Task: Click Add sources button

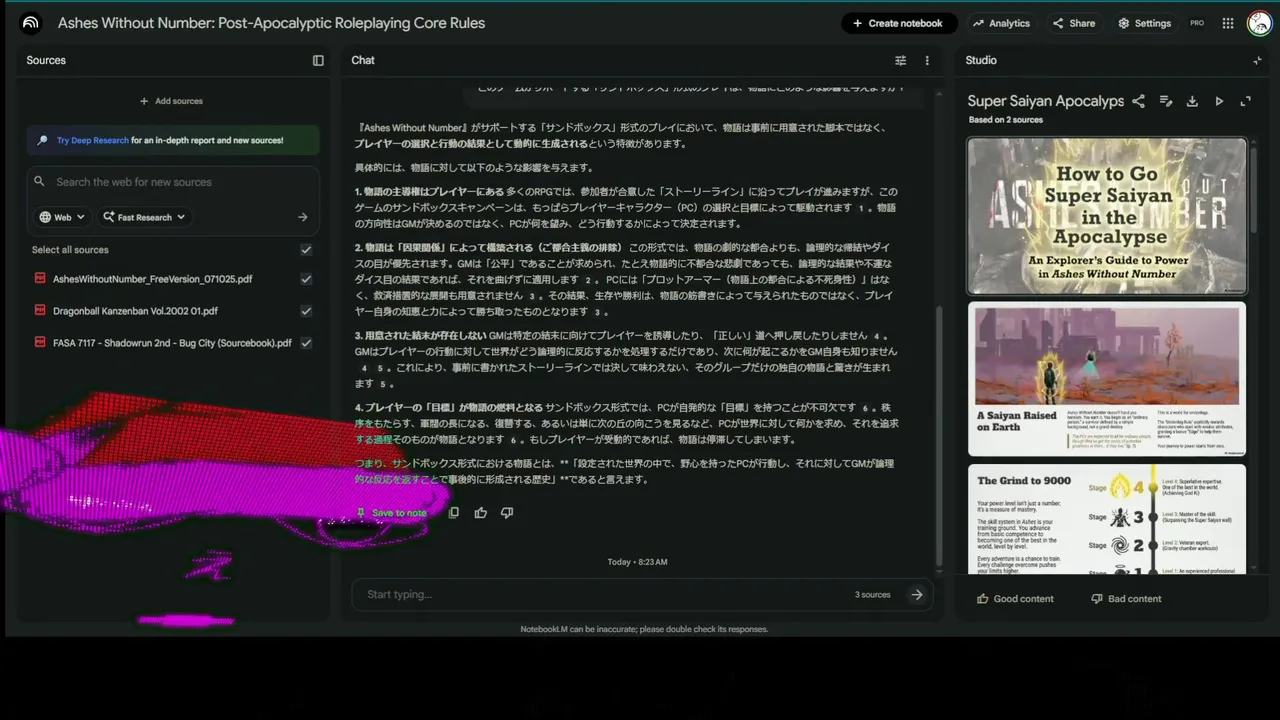Action: tap(171, 101)
